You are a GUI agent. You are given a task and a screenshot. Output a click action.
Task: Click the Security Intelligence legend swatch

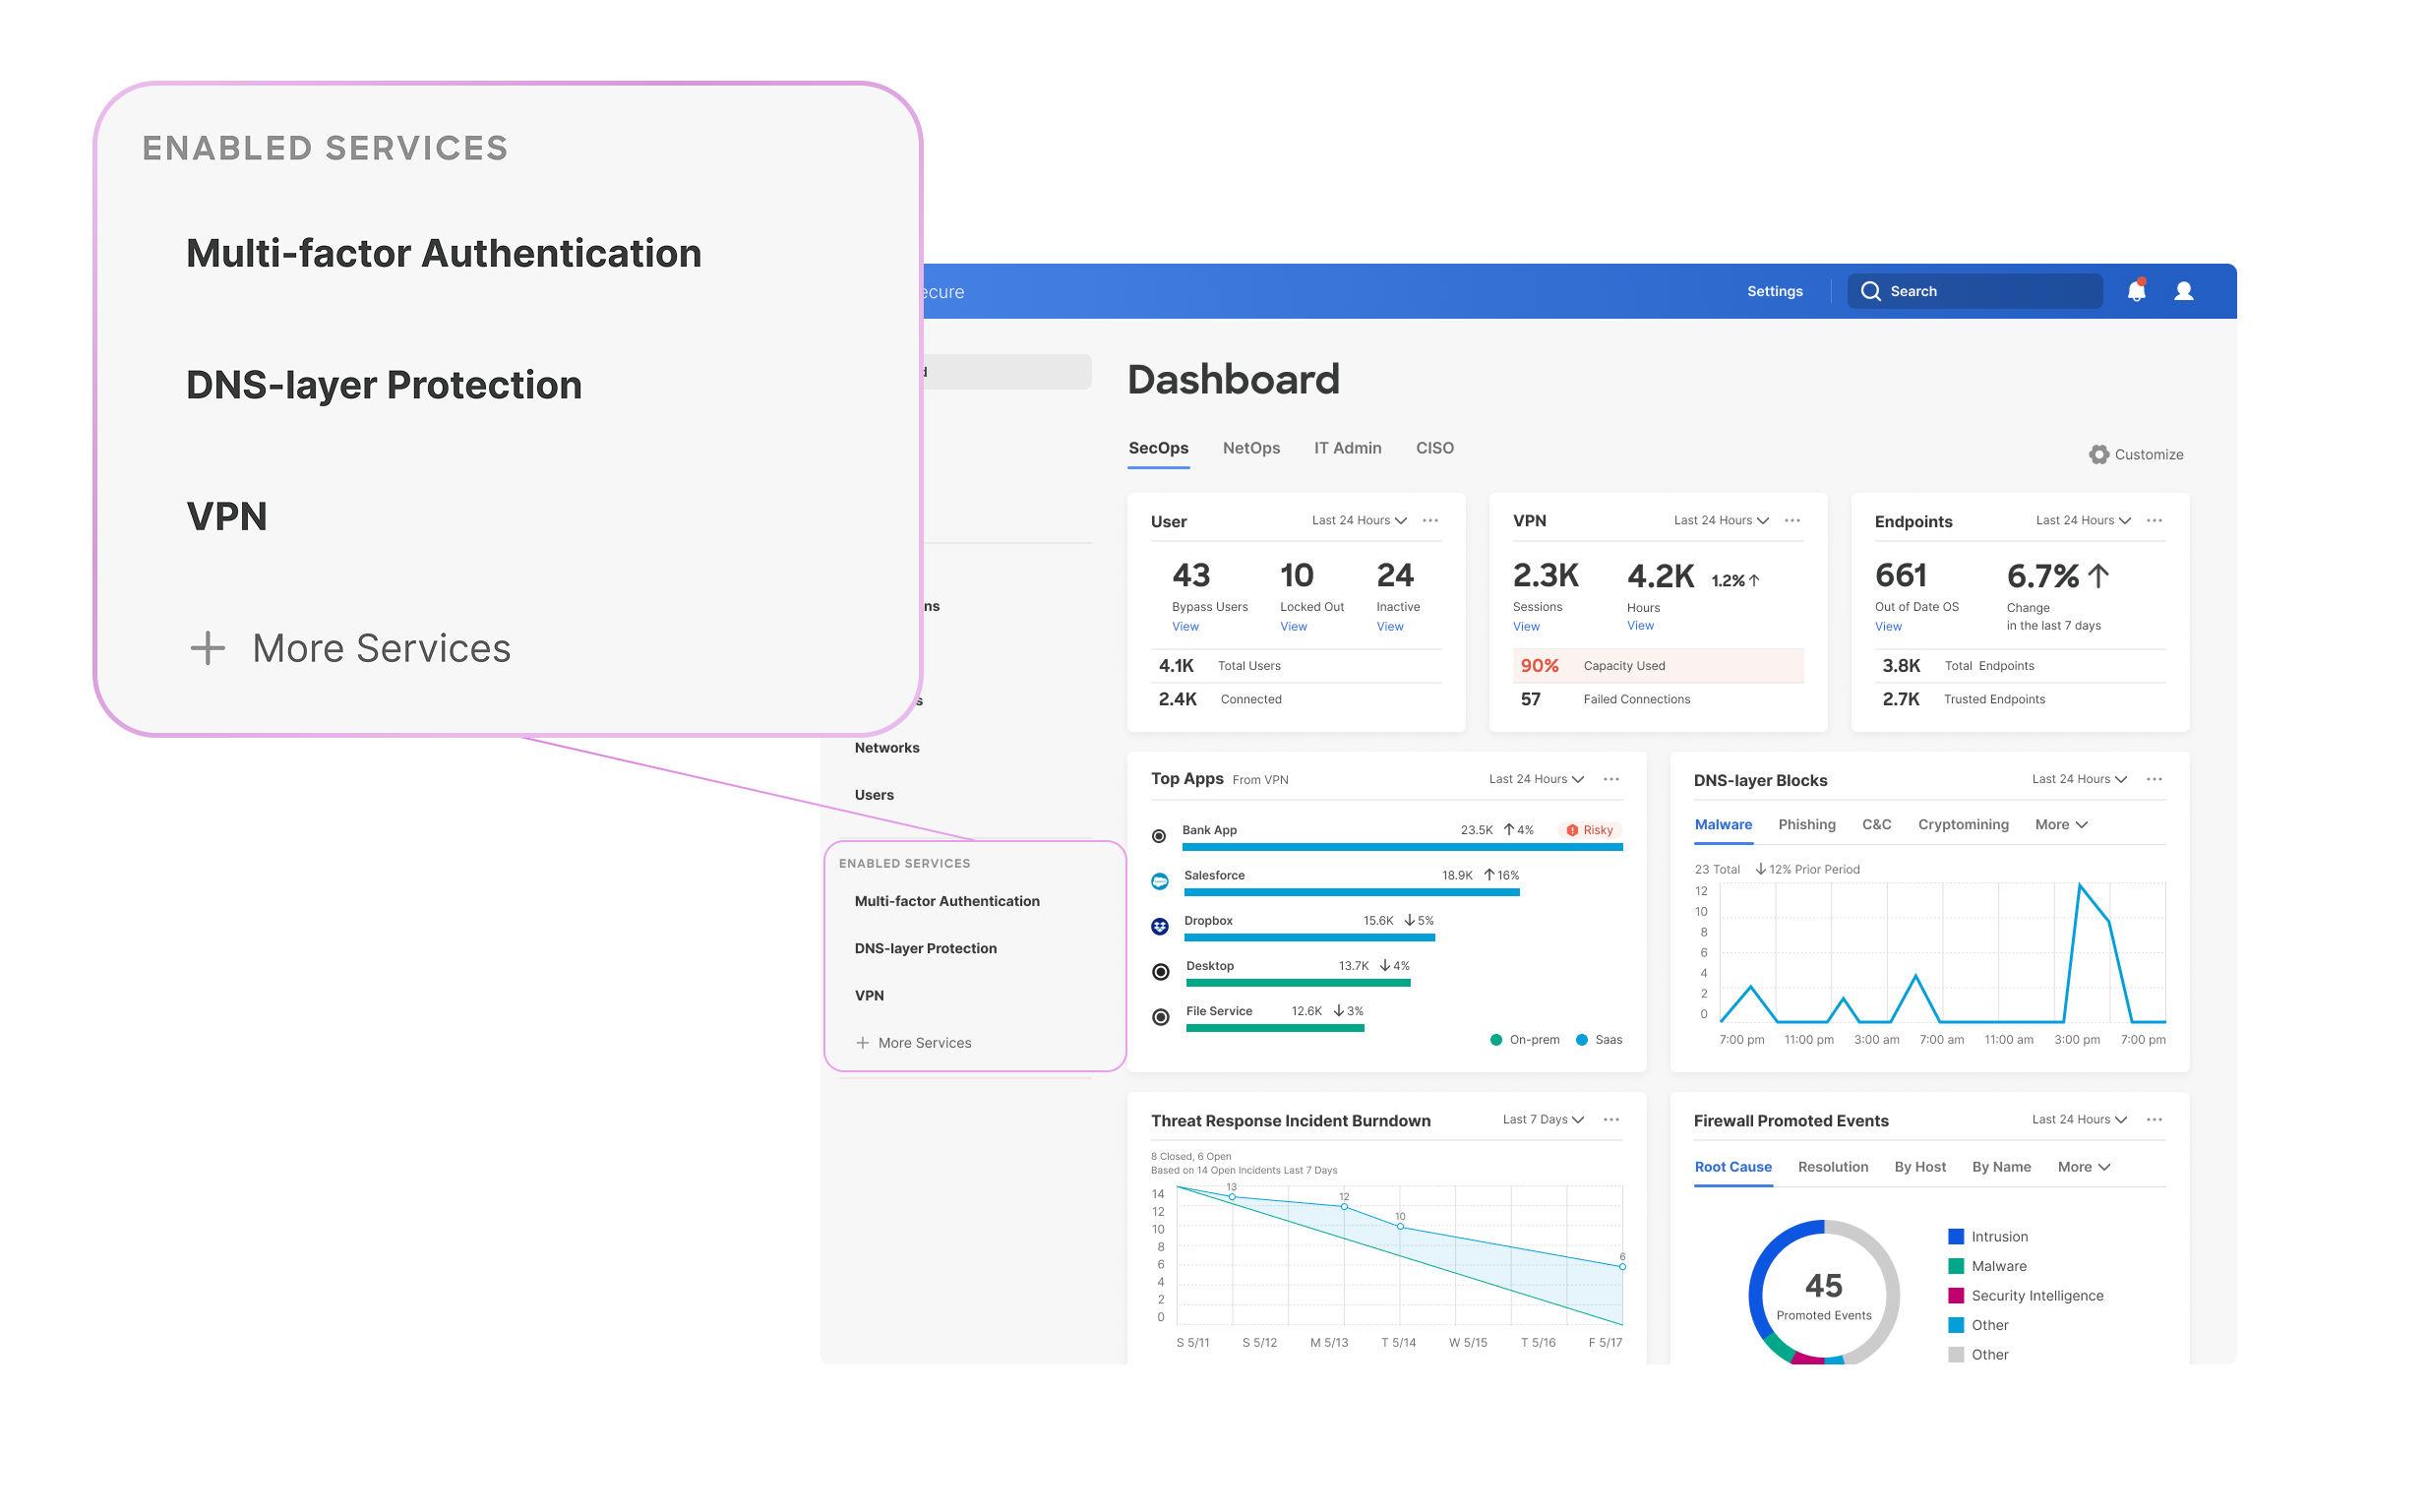coord(1956,1297)
